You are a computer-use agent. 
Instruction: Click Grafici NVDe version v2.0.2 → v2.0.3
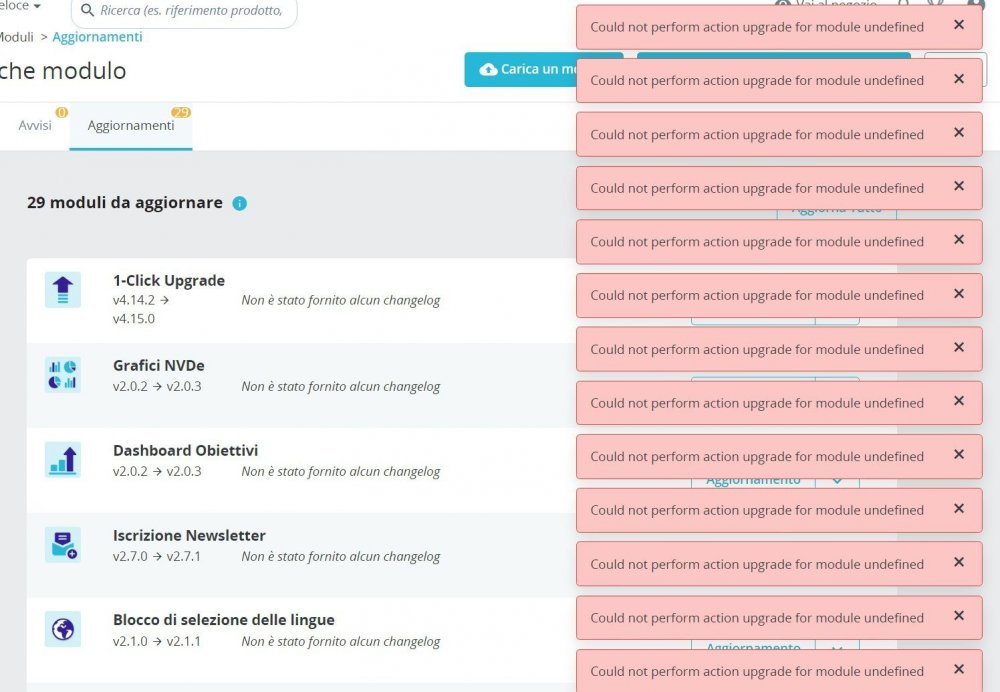pyautogui.click(x=157, y=386)
